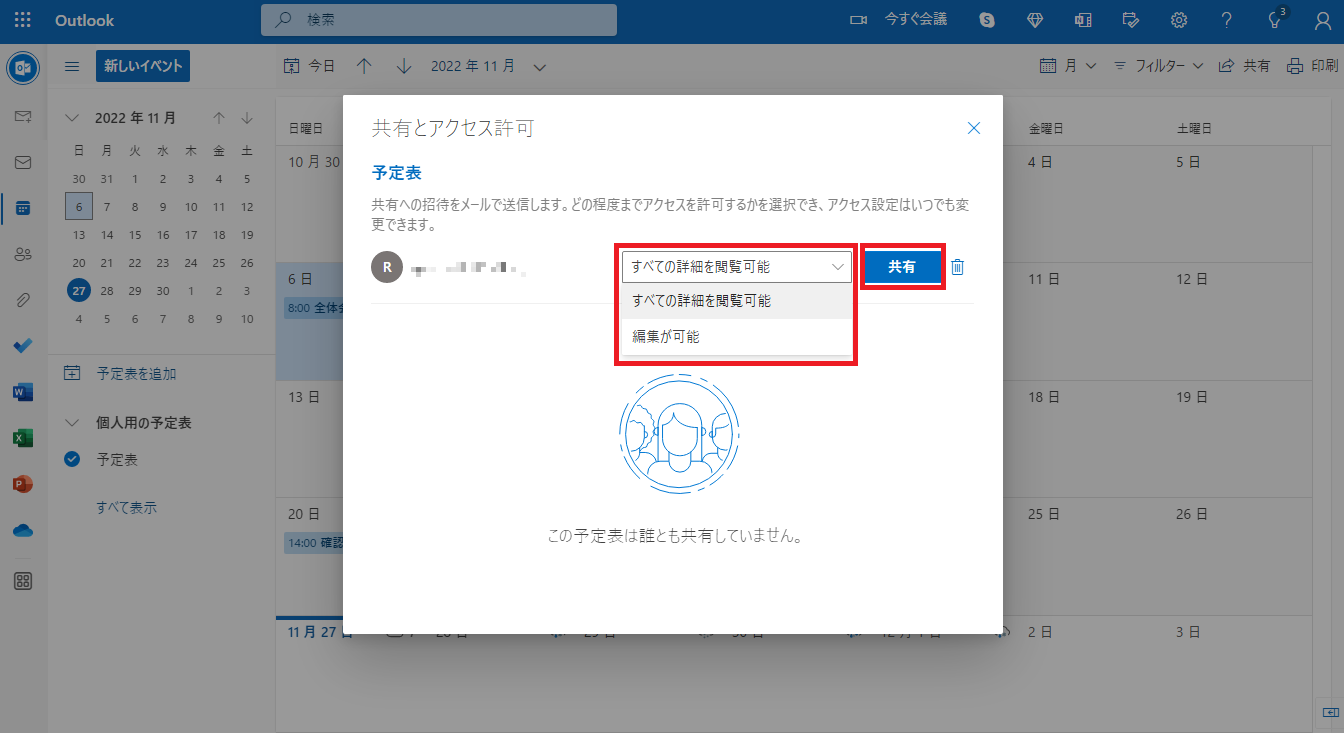Collapse the 個人用の予定表 section
Screen dimensions: 1344x733
pyautogui.click(x=71, y=423)
